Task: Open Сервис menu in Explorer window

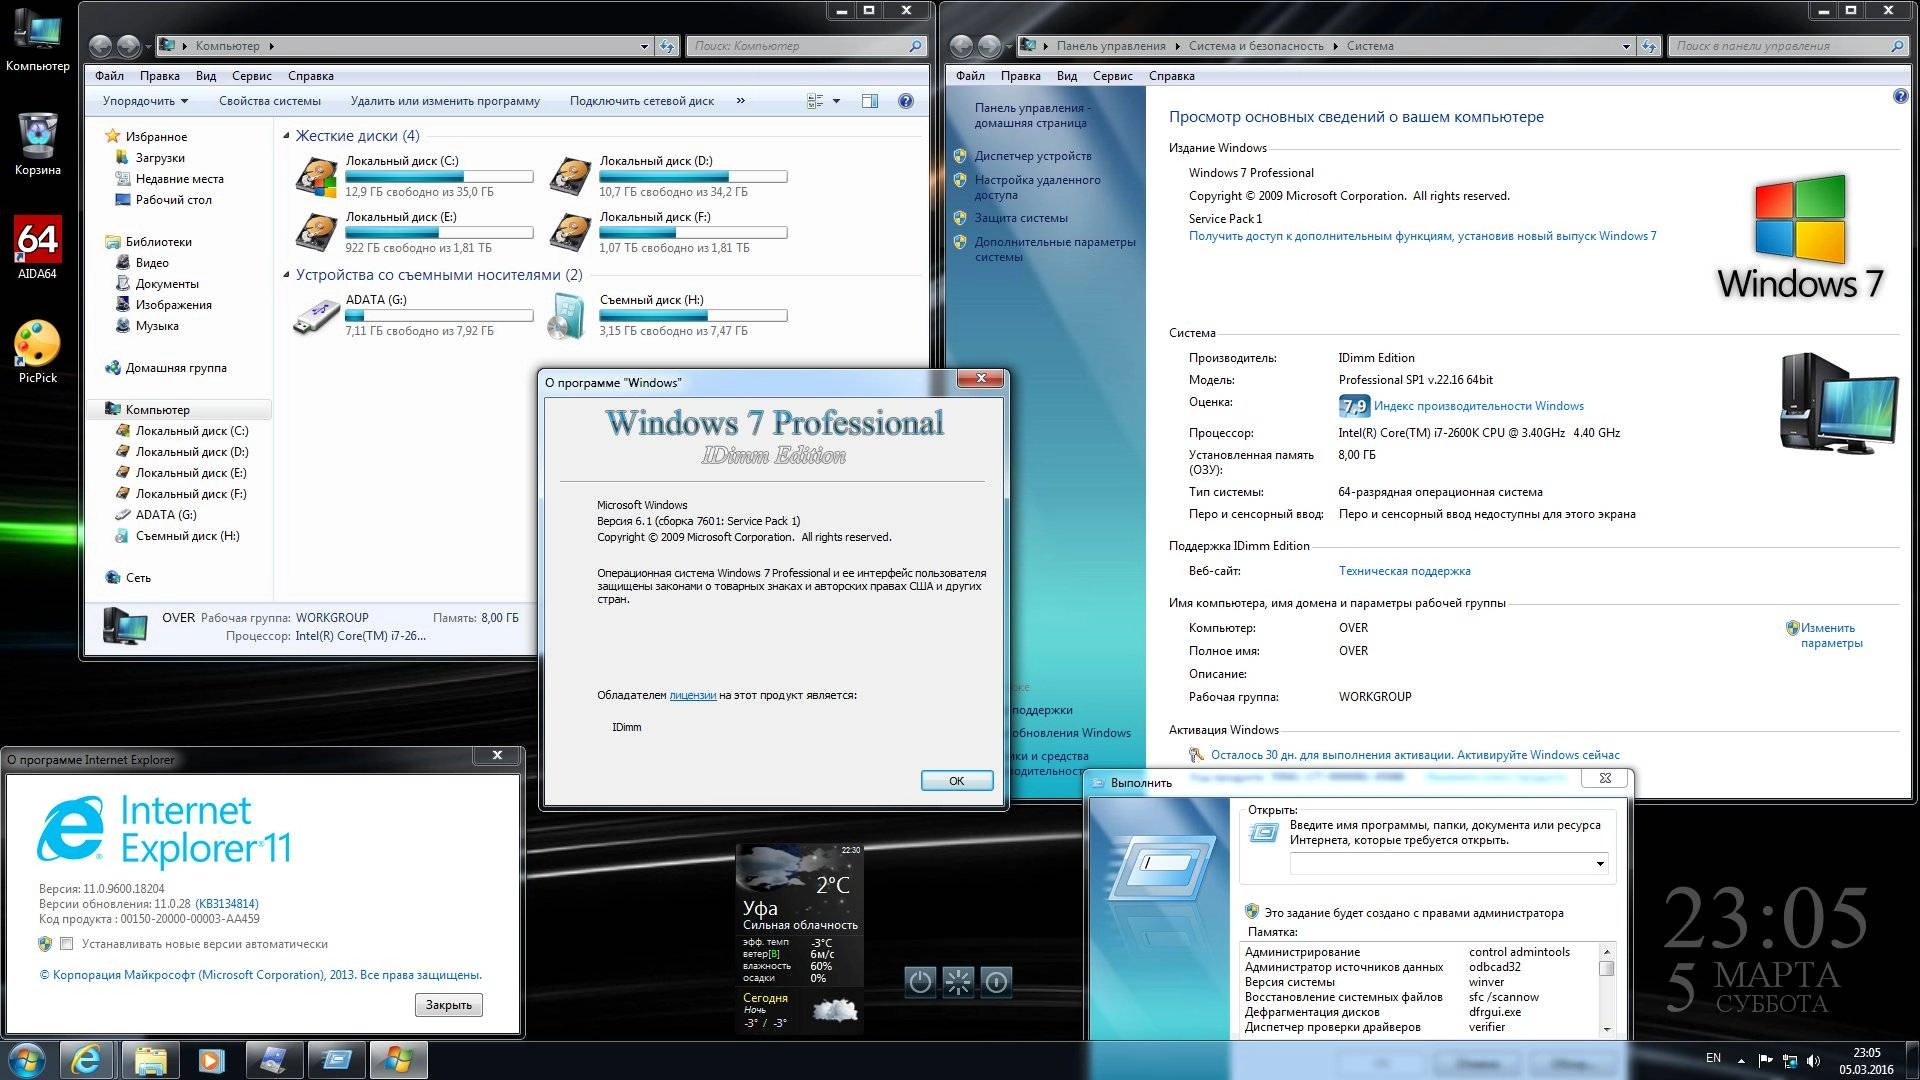Action: click(x=252, y=76)
